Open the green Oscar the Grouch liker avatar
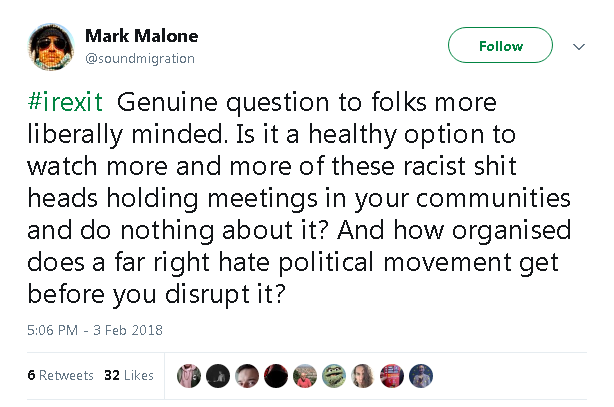614x407 pixels. pyautogui.click(x=334, y=375)
